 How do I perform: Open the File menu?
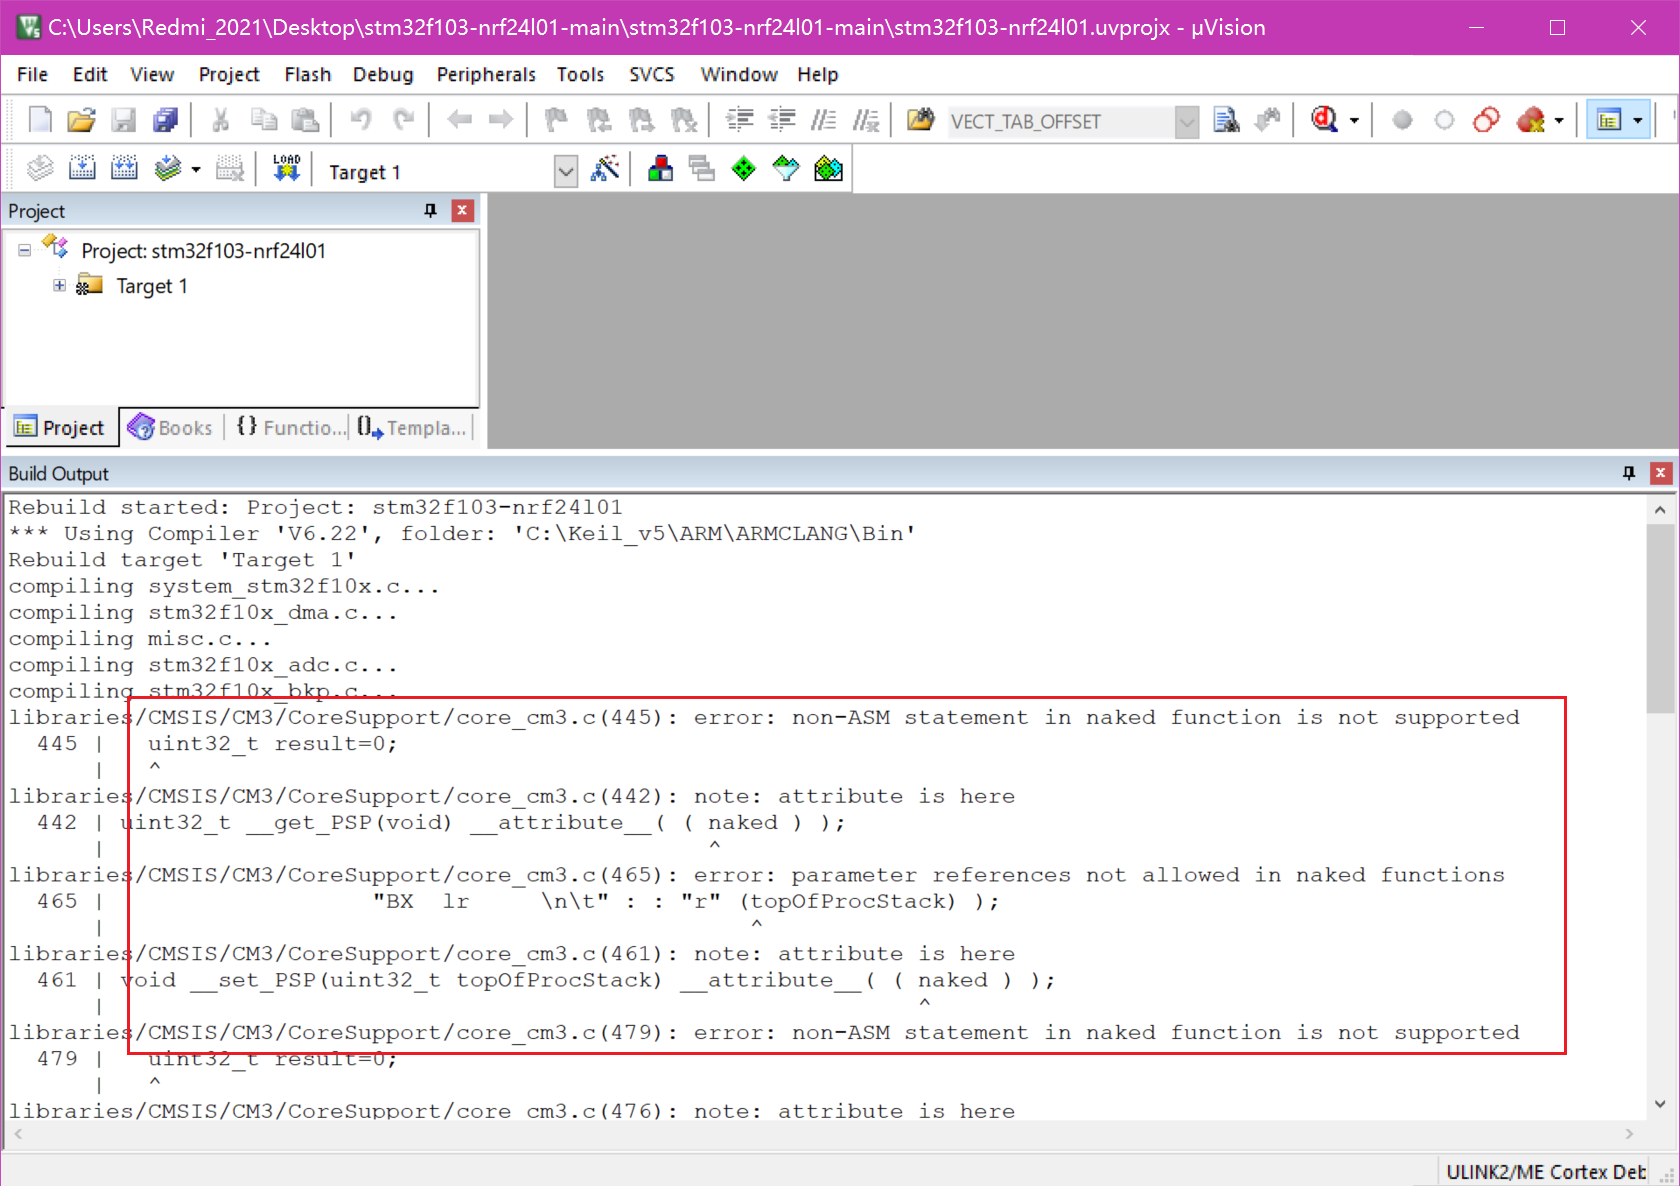pyautogui.click(x=32, y=74)
